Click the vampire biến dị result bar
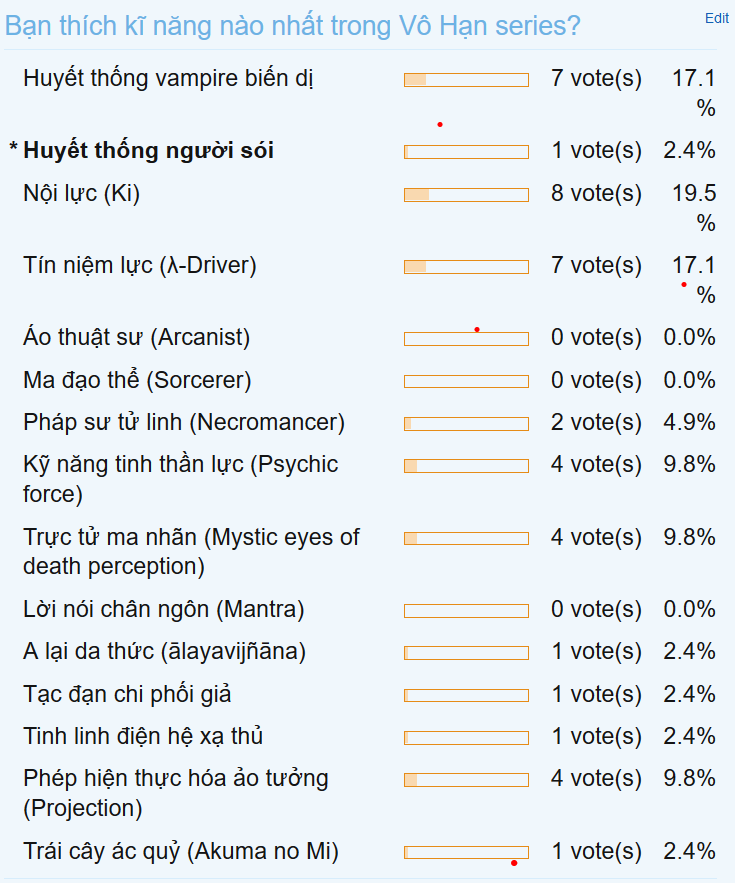Viewport: 735px width, 883px height. click(x=466, y=79)
